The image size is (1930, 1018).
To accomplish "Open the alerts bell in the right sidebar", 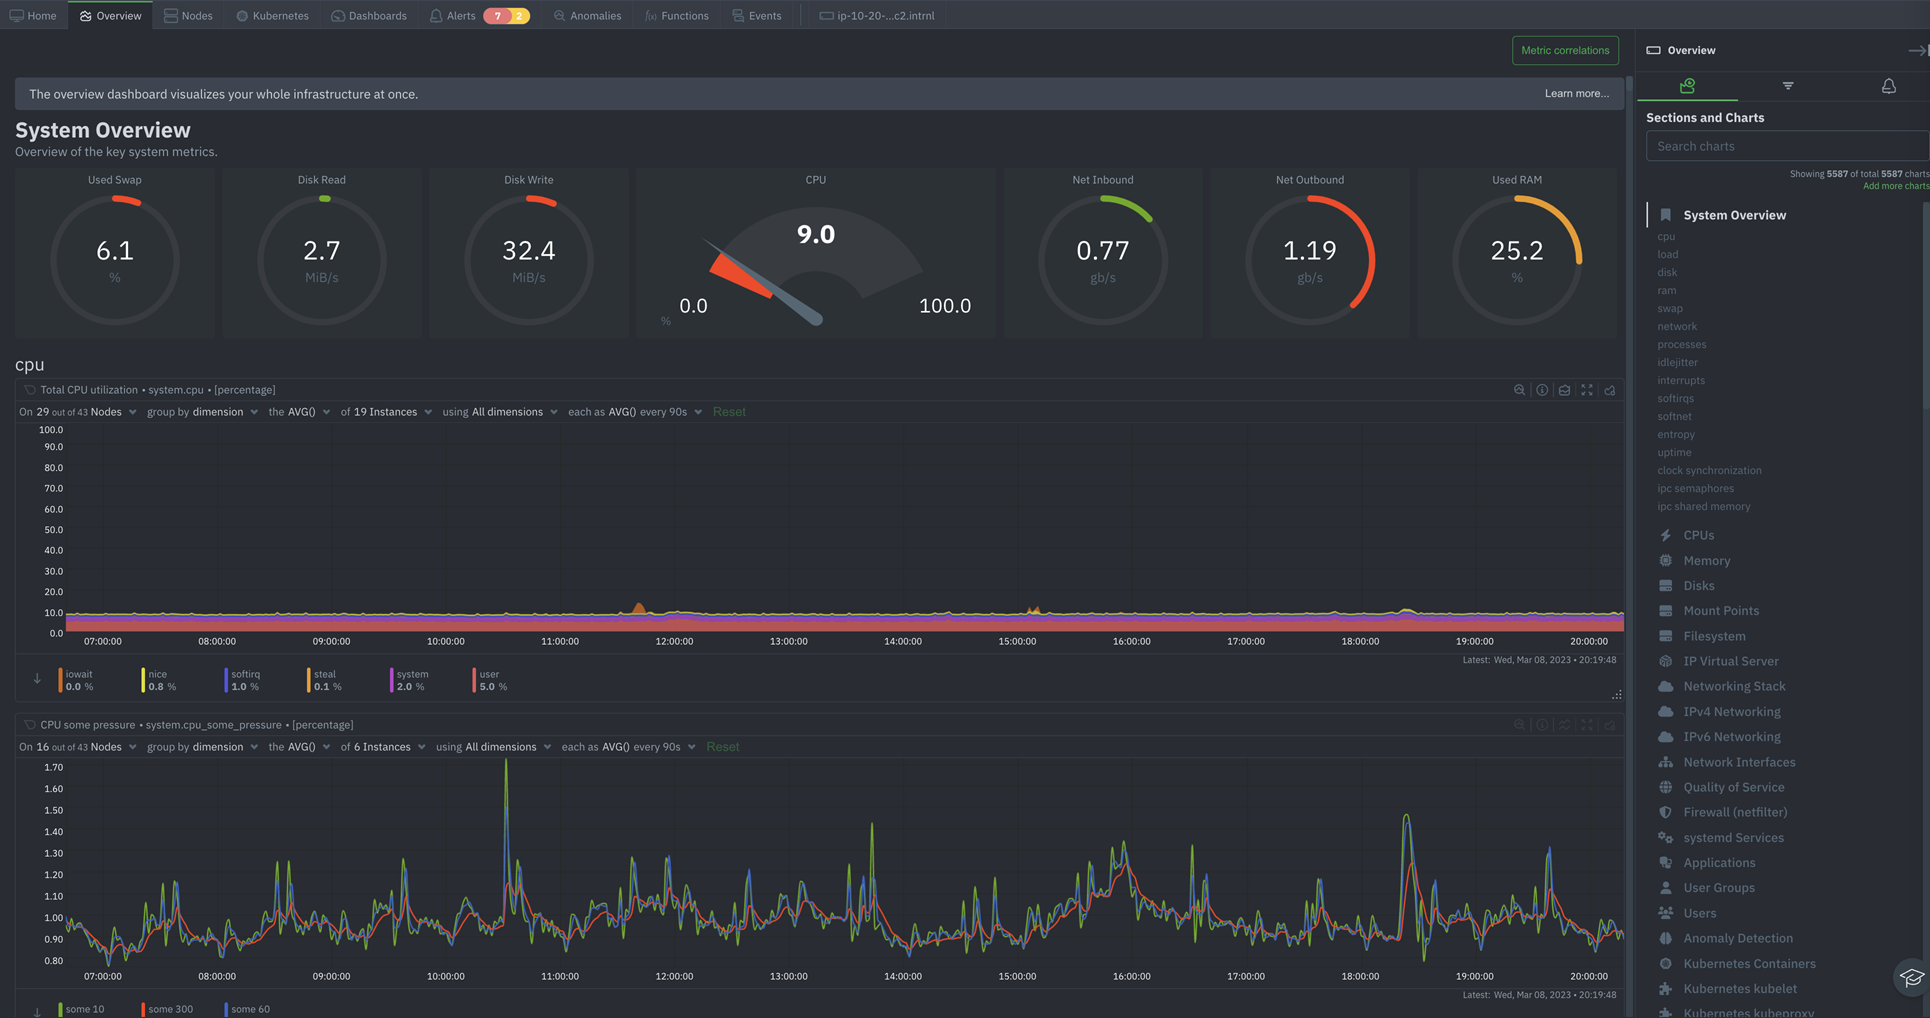I will 1889,86.
